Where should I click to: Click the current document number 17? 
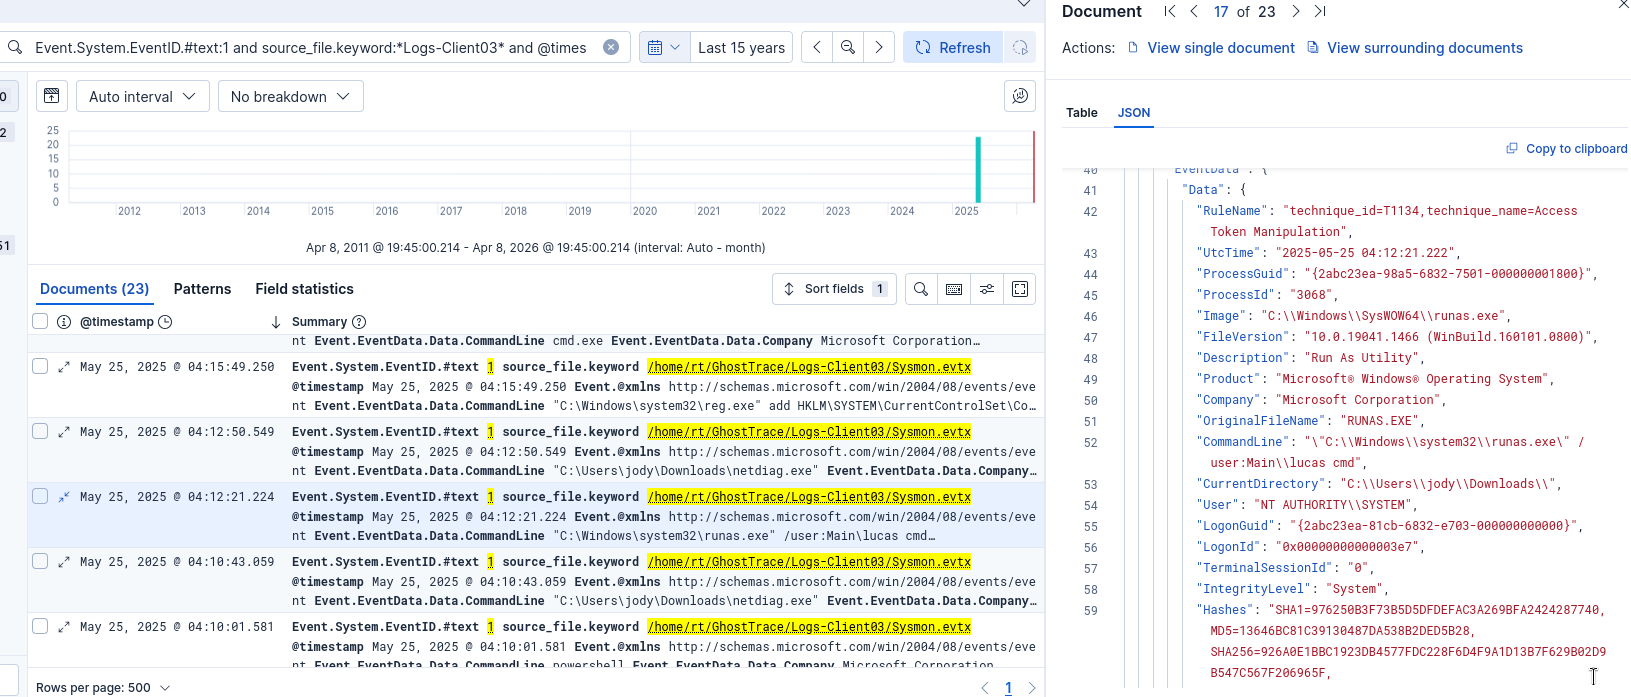(1221, 12)
